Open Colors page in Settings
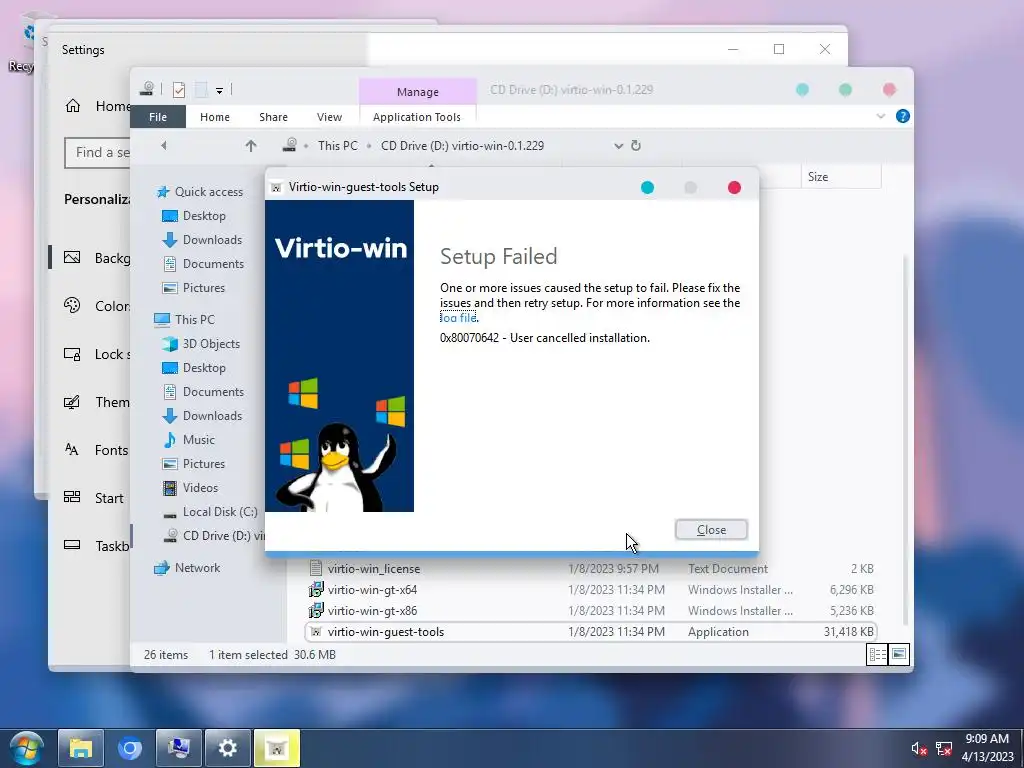 point(97,306)
